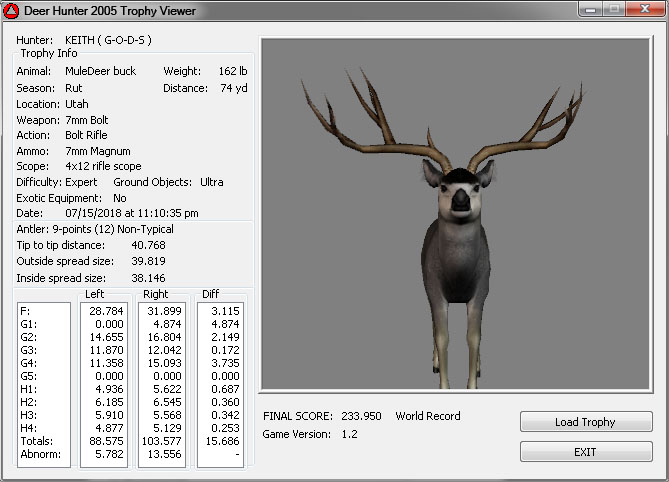Click the World Record label
The image size is (669, 482).
point(429,416)
